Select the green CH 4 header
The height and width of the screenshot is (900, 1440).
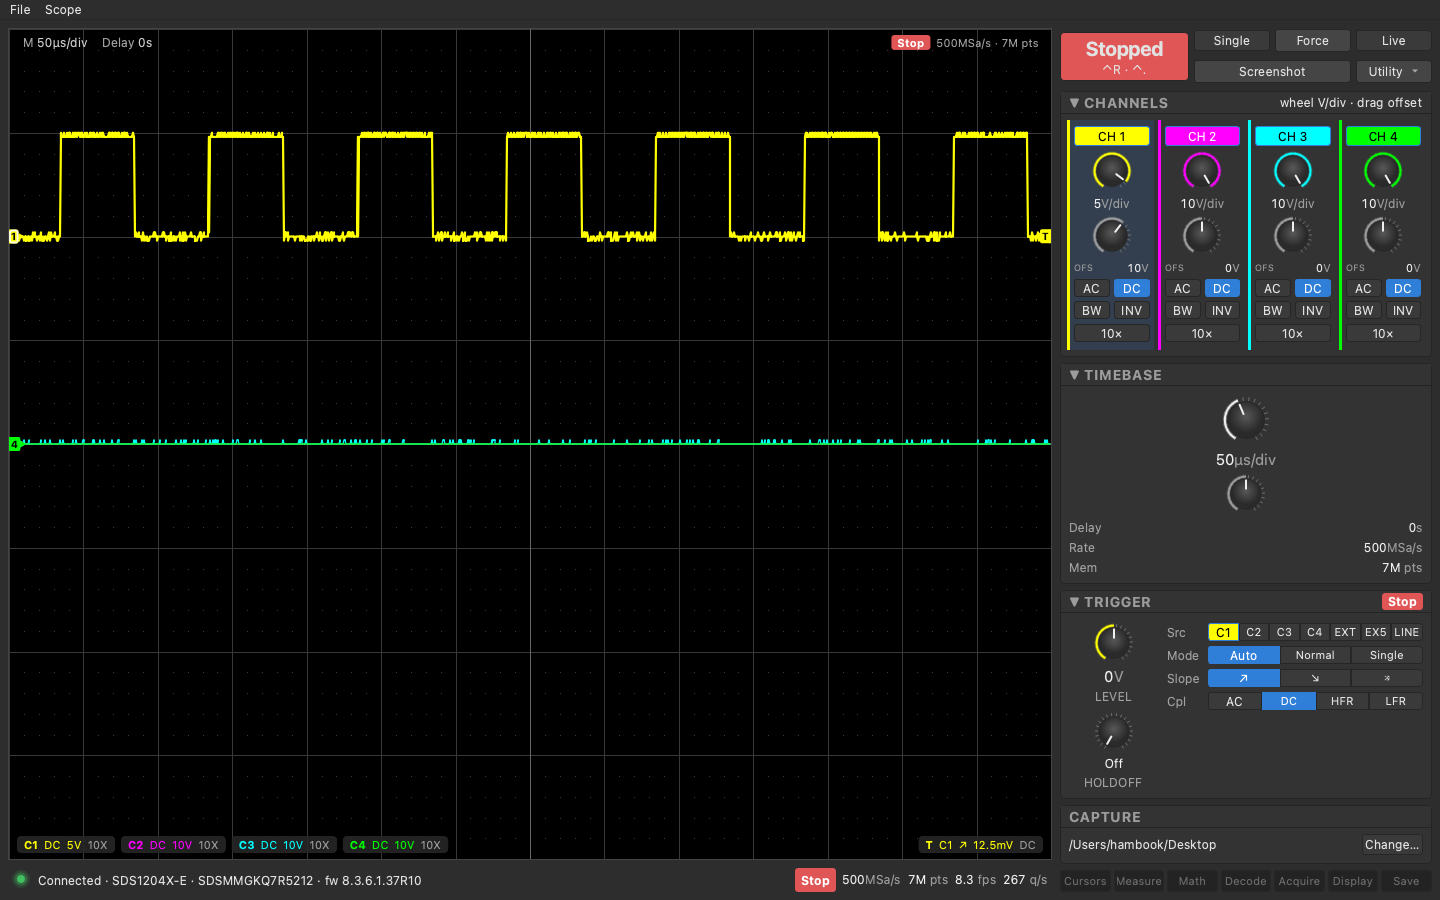pyautogui.click(x=1383, y=136)
